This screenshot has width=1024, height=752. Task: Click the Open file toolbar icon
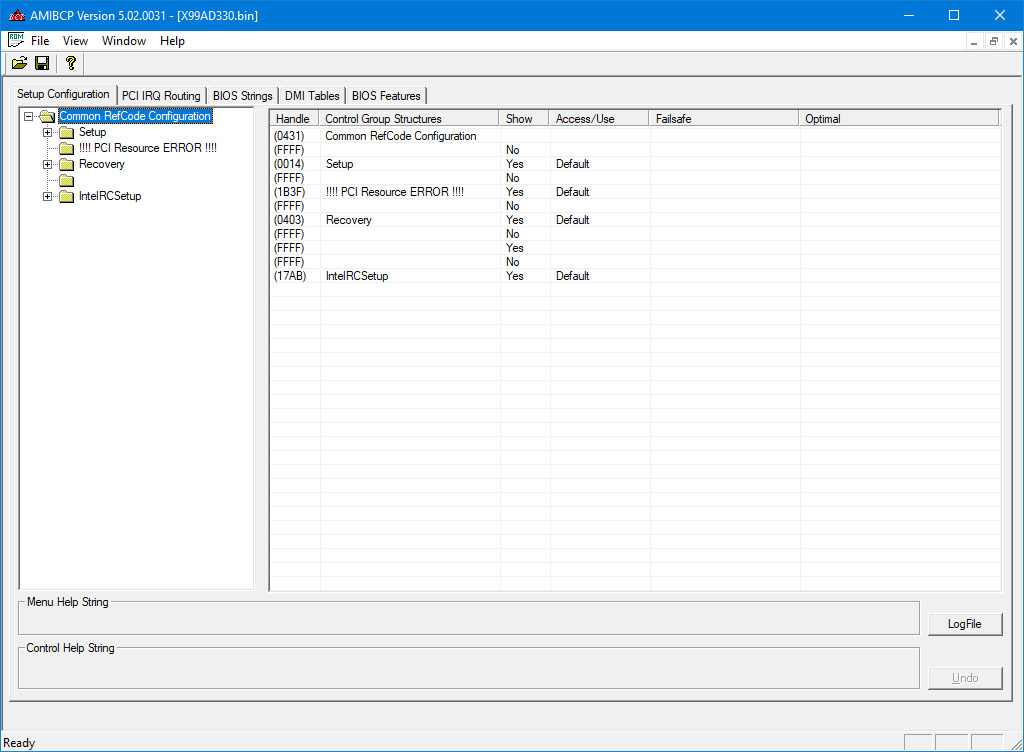(19, 63)
